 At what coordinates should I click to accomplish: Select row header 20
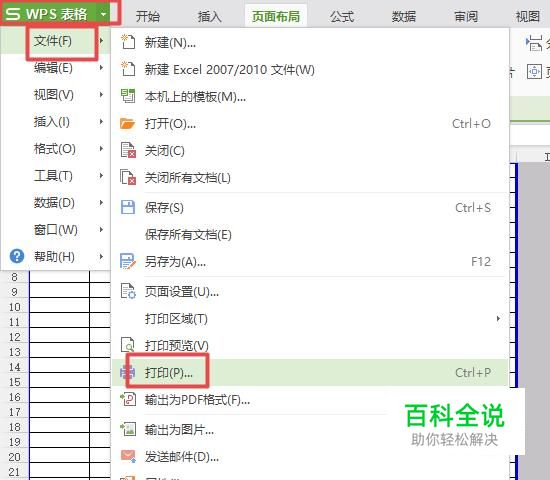click(14, 457)
